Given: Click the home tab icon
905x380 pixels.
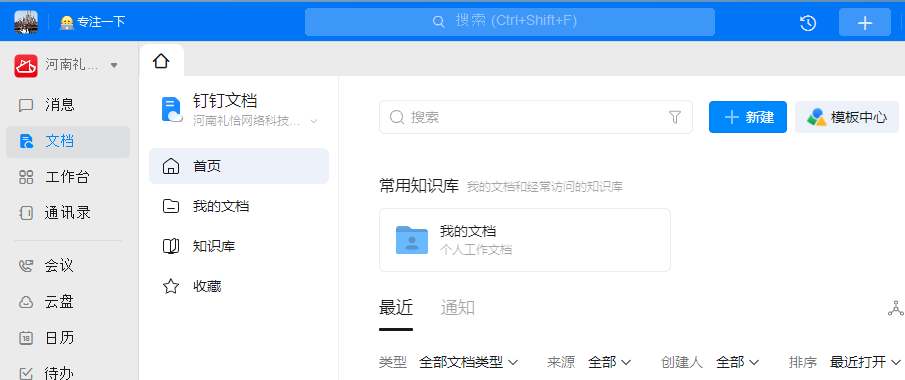Looking at the screenshot, I should pos(161,61).
